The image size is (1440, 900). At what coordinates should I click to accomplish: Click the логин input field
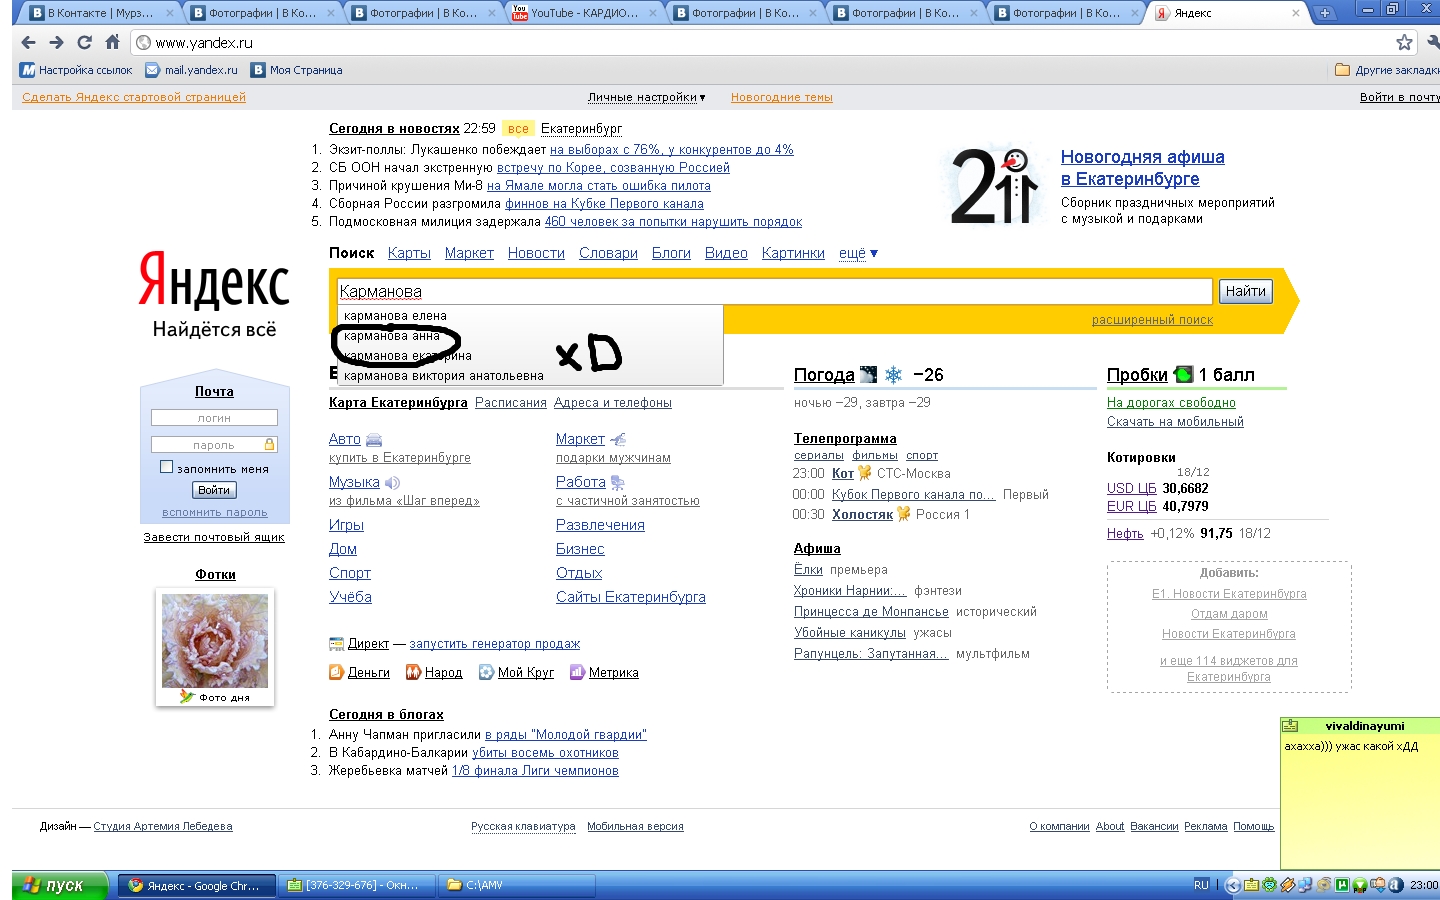214,418
